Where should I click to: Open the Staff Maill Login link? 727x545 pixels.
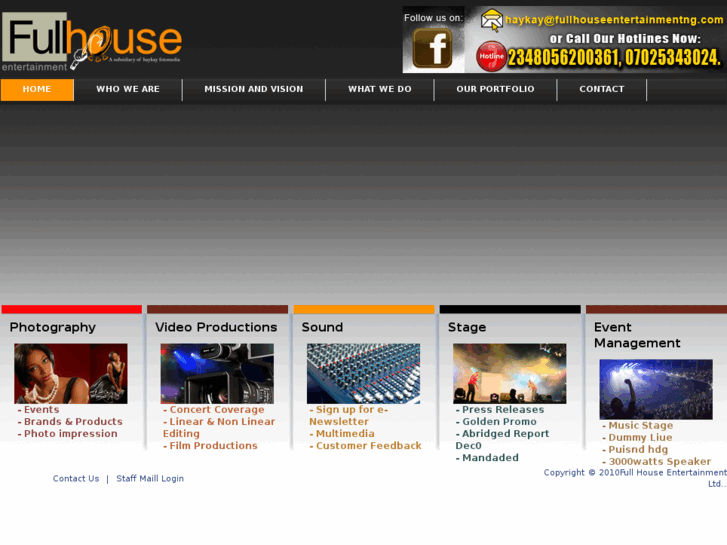[x=150, y=478]
